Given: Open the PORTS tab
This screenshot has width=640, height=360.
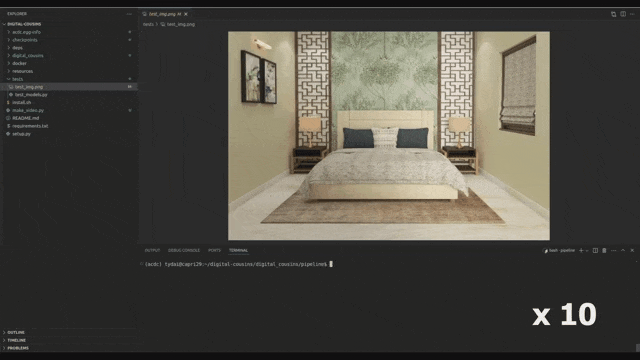Looking at the screenshot, I should pos(214,250).
